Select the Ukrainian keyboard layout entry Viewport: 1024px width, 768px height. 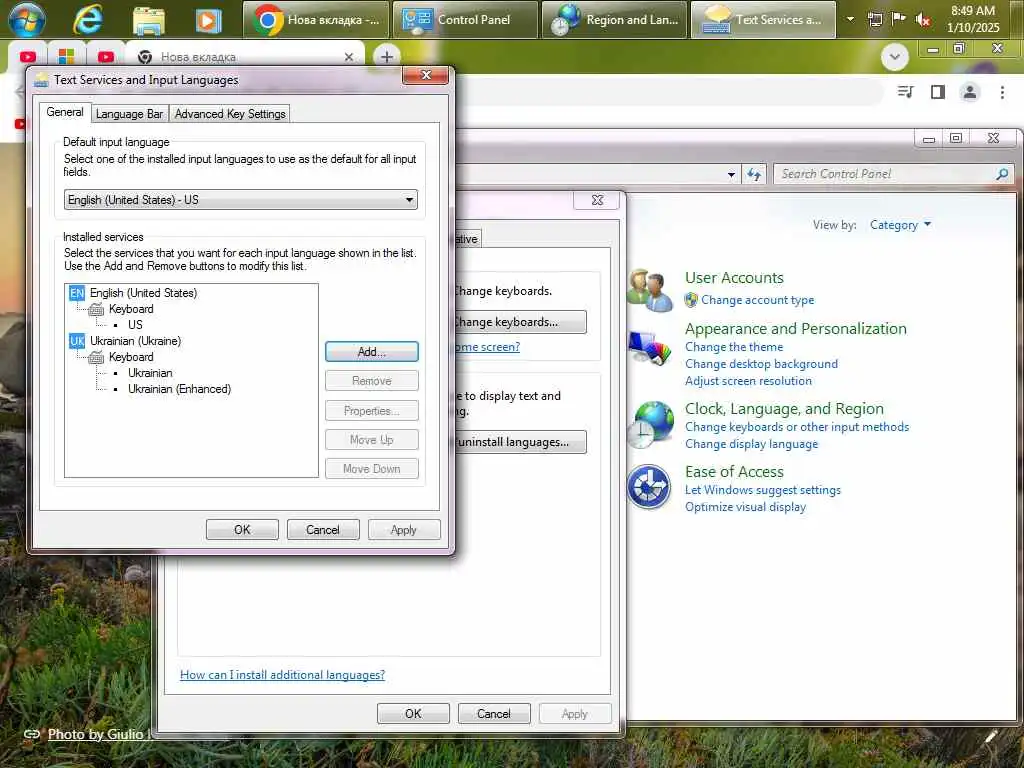pos(150,373)
